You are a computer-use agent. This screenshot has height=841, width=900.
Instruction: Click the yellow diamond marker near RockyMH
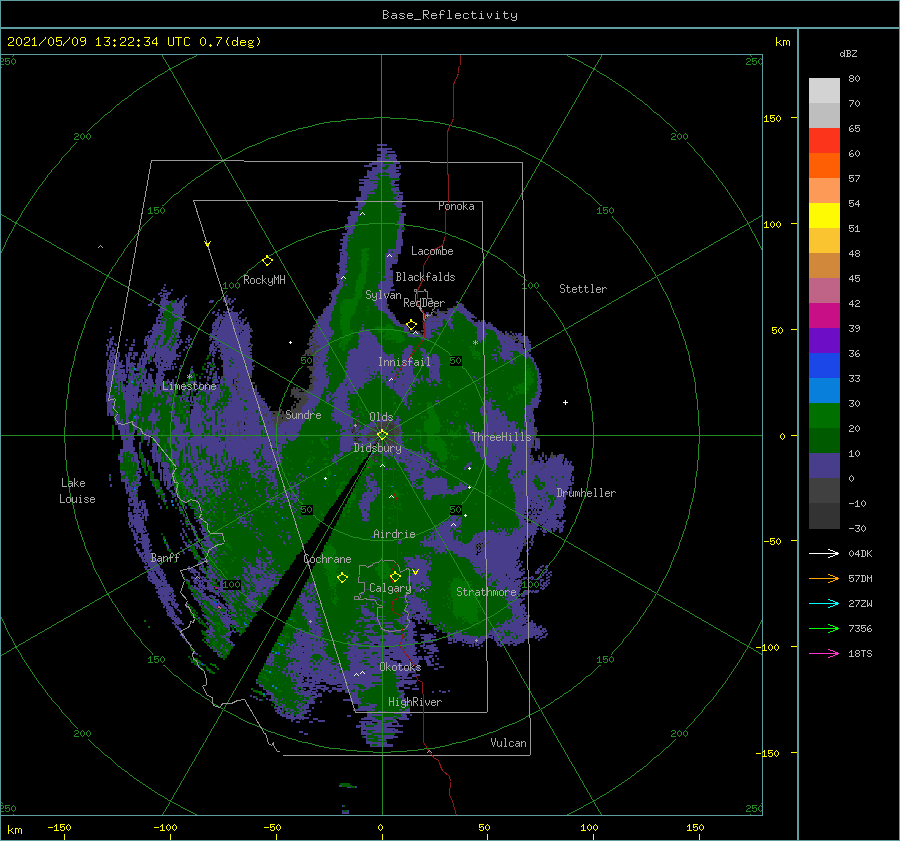[267, 261]
